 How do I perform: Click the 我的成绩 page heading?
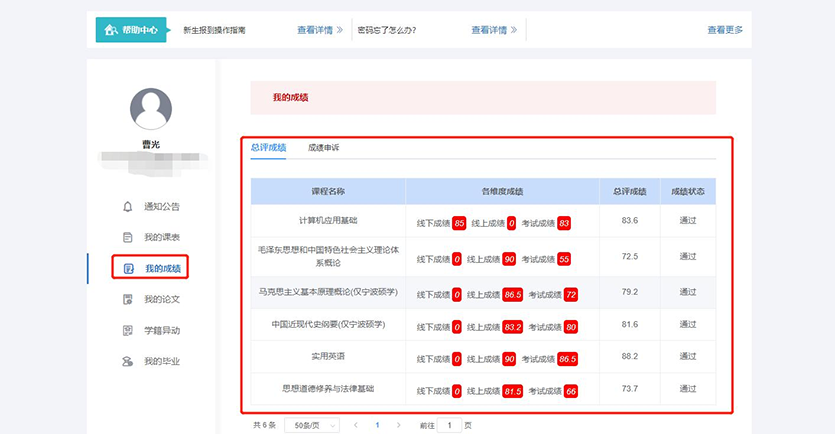(x=291, y=97)
